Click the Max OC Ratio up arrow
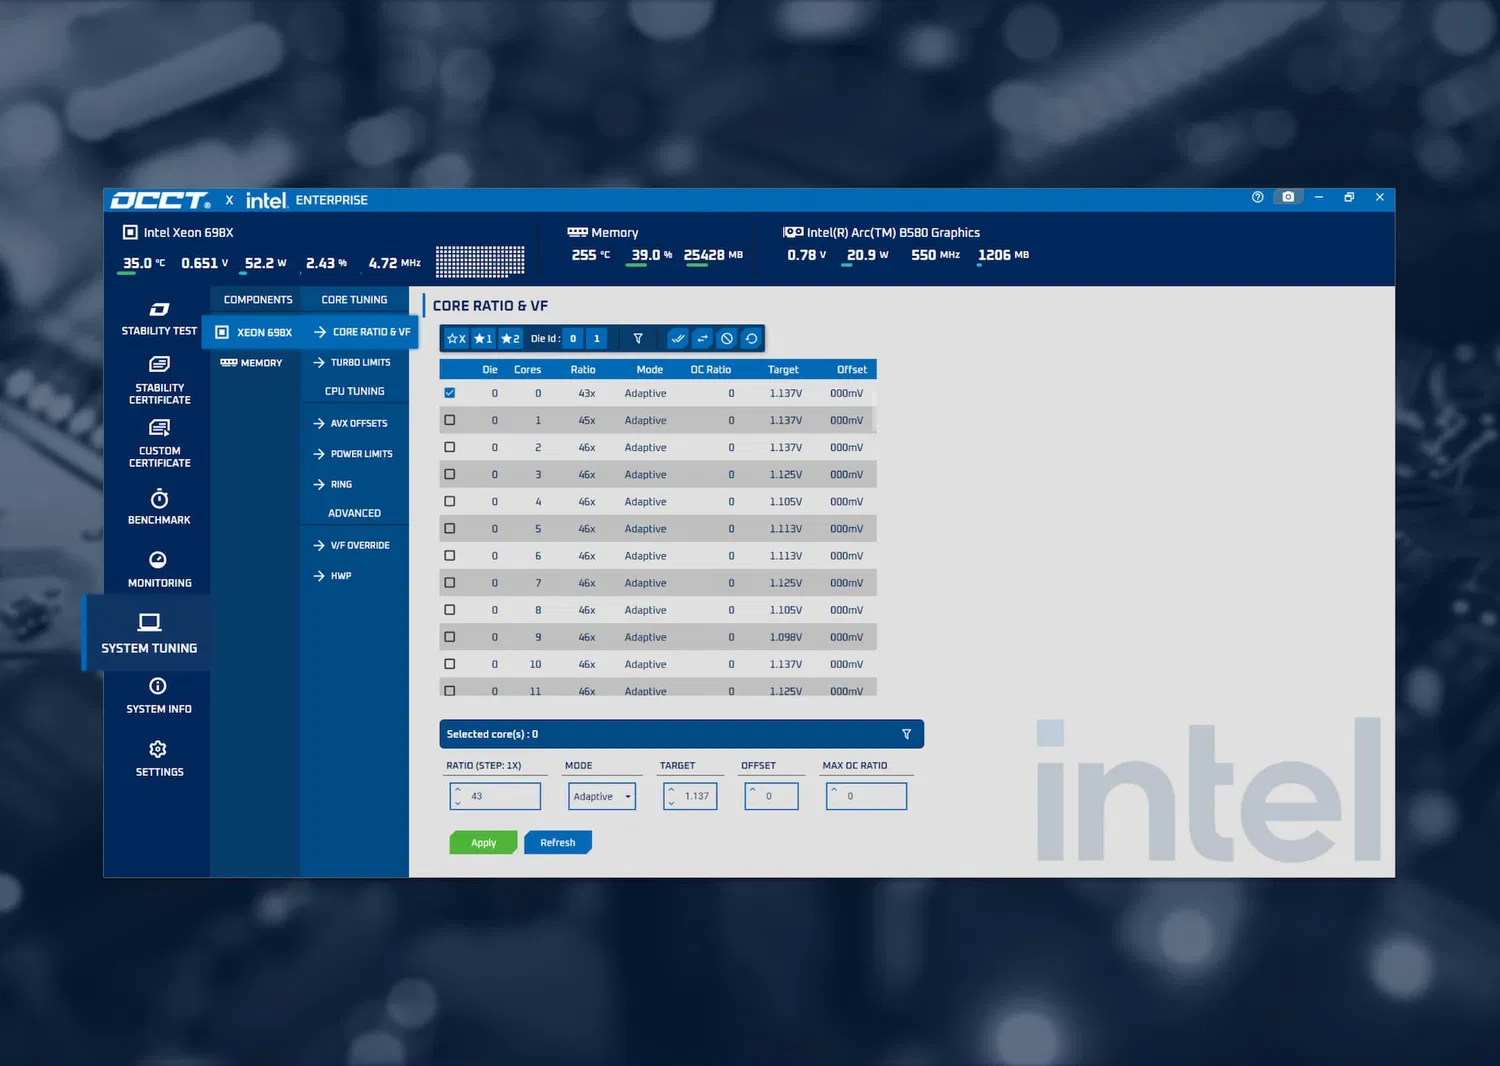 pos(834,790)
